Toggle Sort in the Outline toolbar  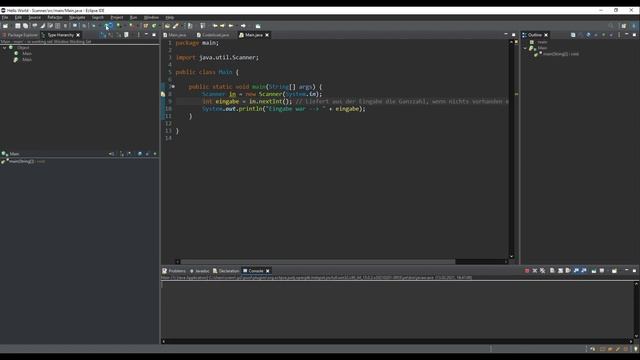[x=580, y=35]
